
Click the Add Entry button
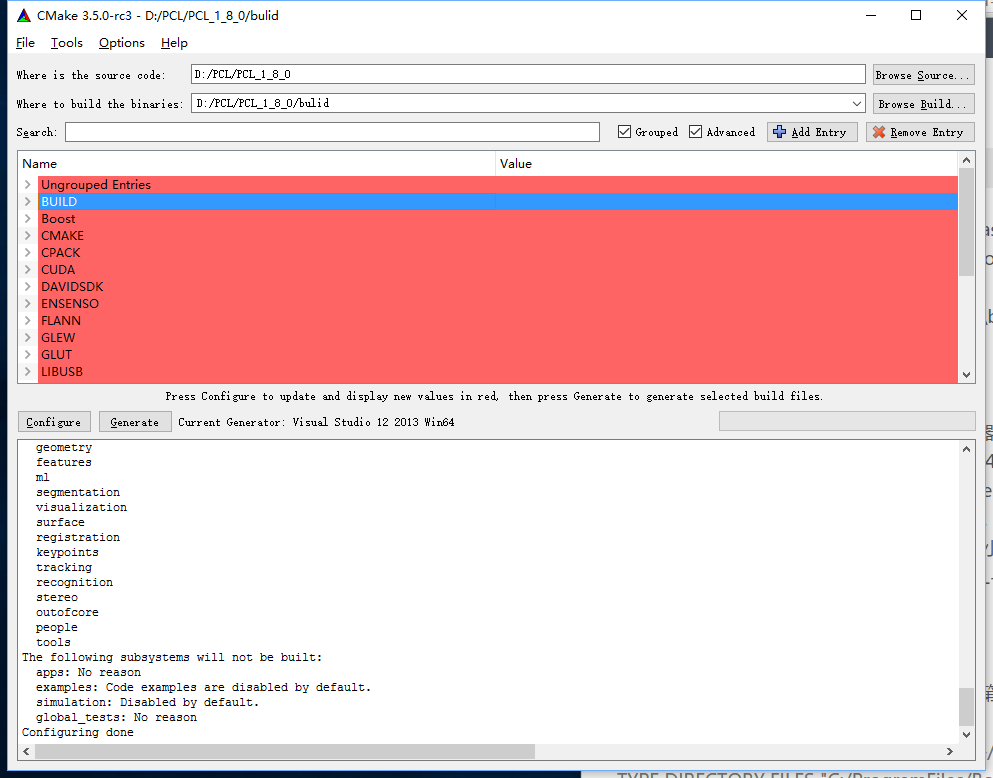pos(812,132)
